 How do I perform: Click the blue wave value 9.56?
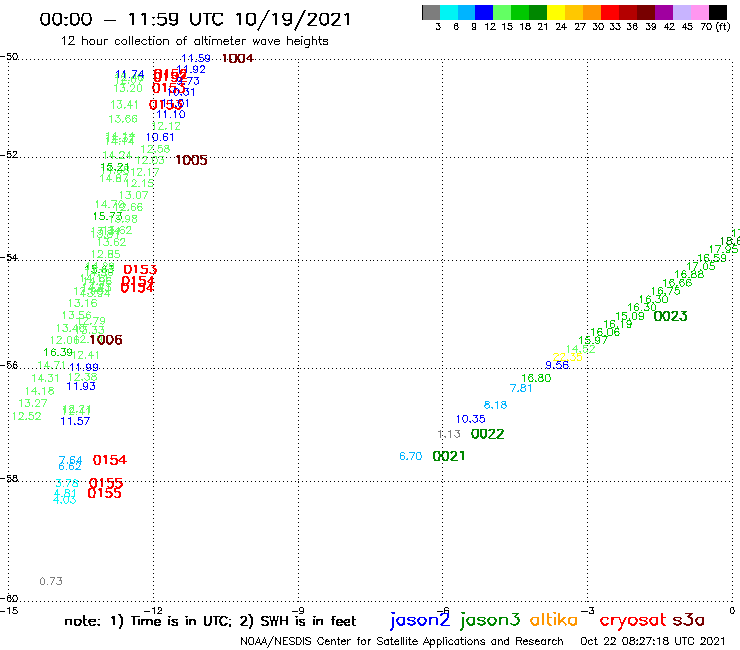click(557, 365)
